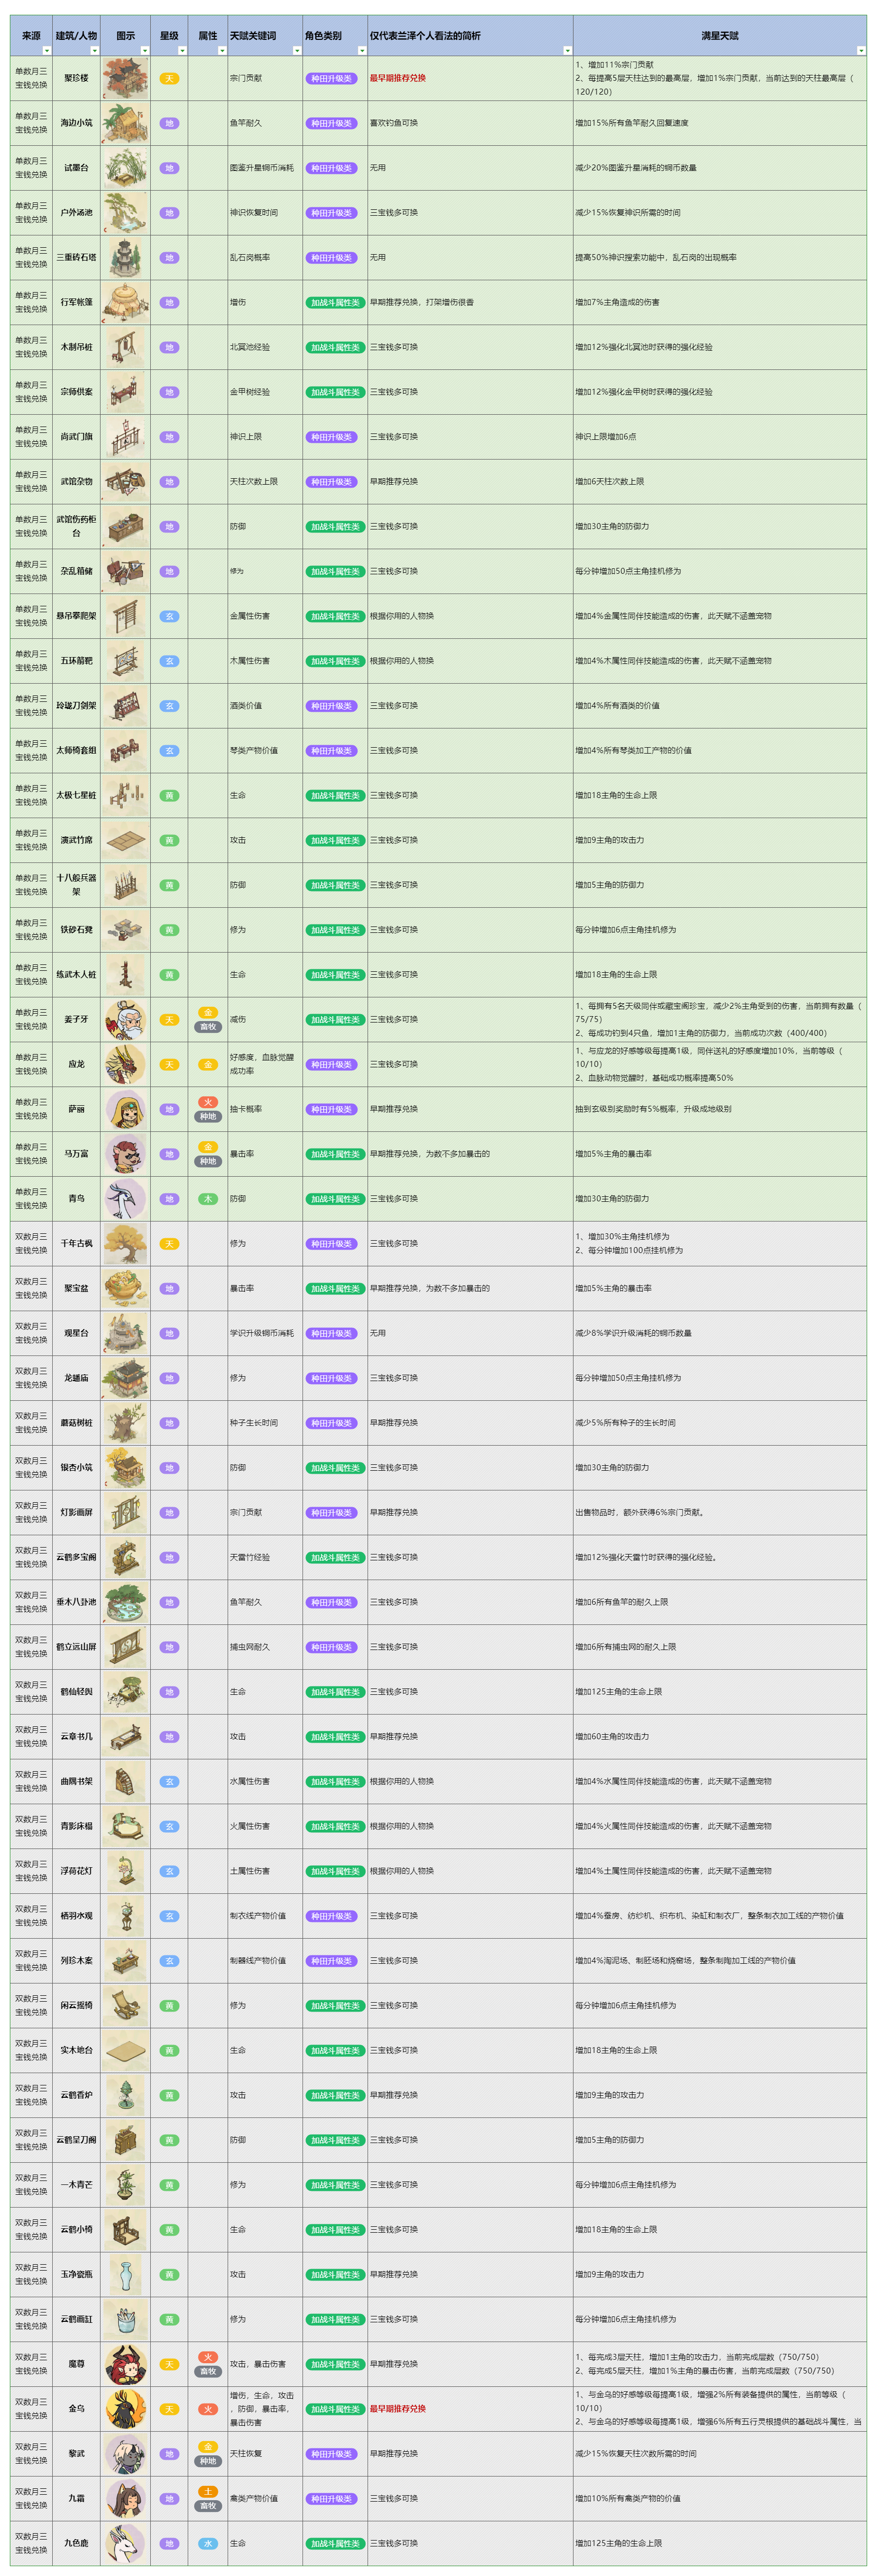Select the 九霜 name cell

pos(76,2498)
